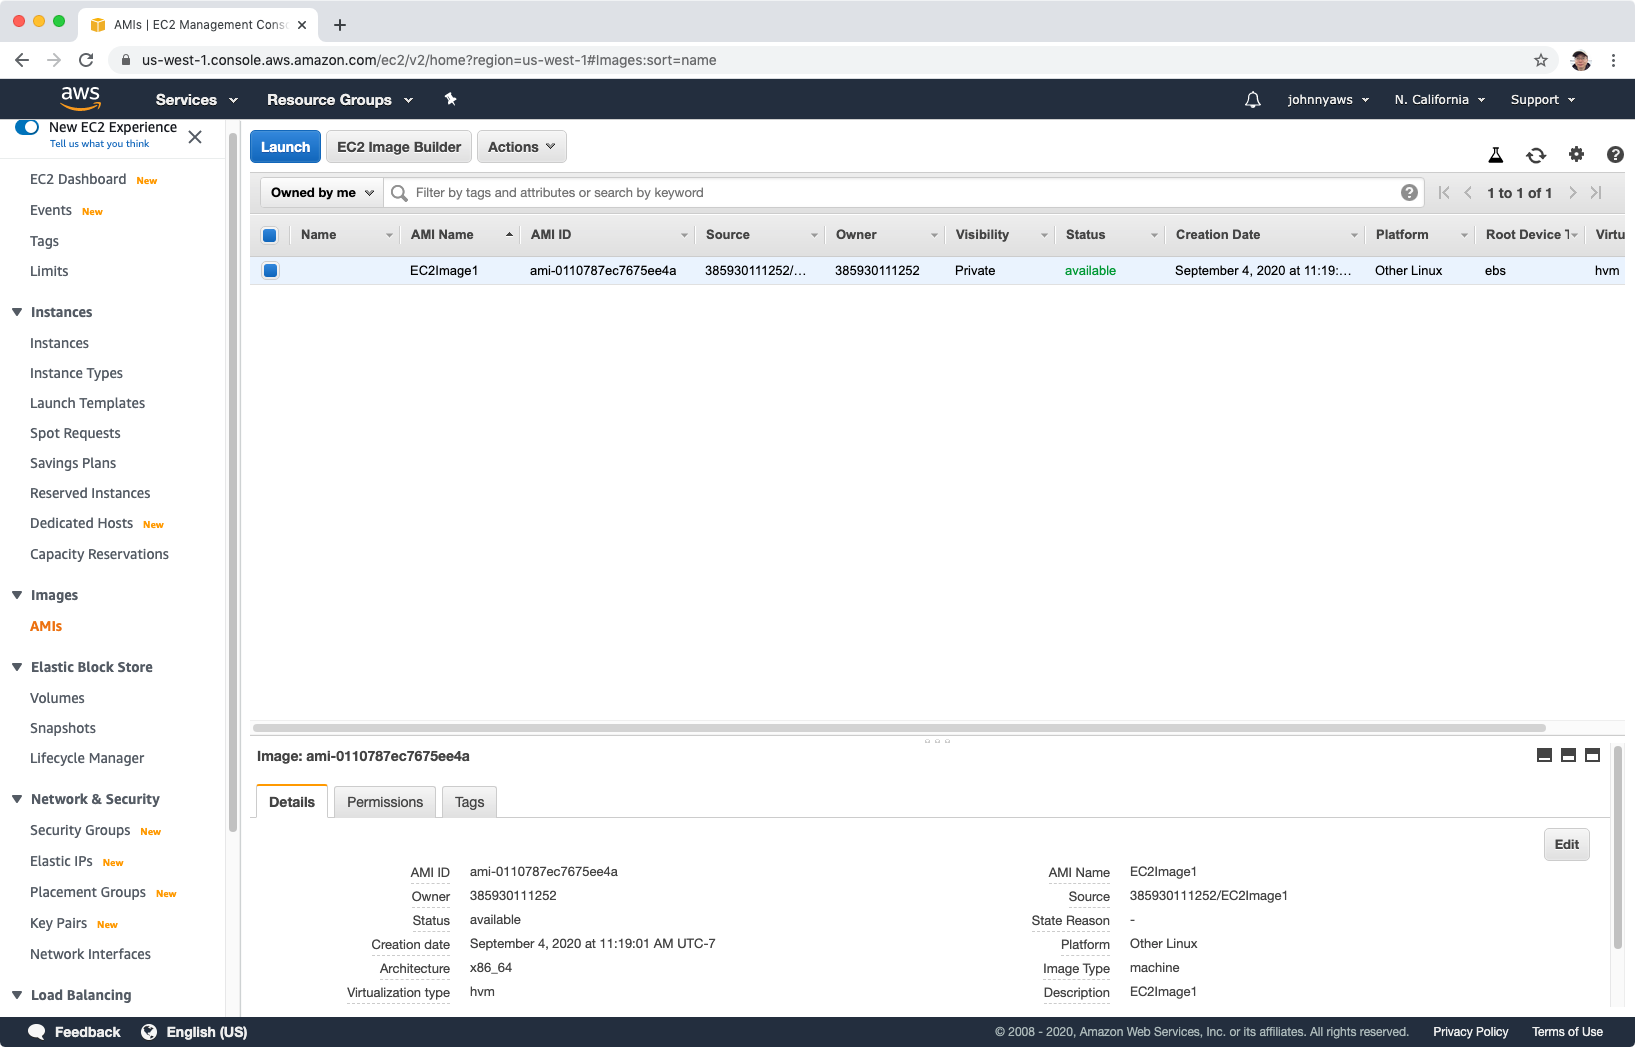Open the help question mark icon

(1615, 154)
